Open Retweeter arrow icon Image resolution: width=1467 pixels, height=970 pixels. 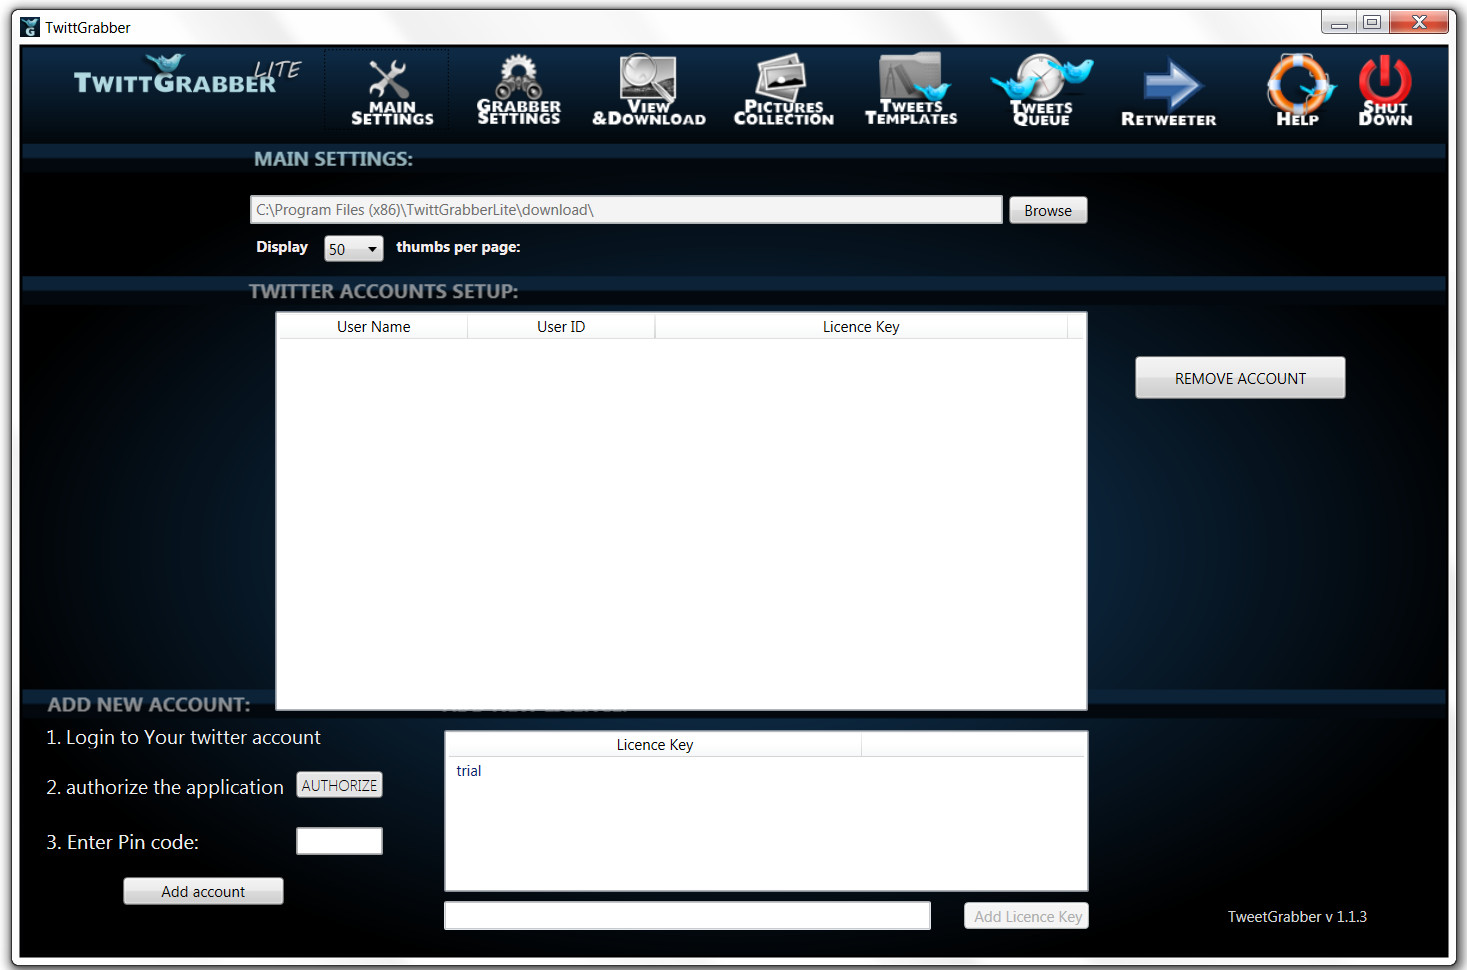pyautogui.click(x=1168, y=92)
